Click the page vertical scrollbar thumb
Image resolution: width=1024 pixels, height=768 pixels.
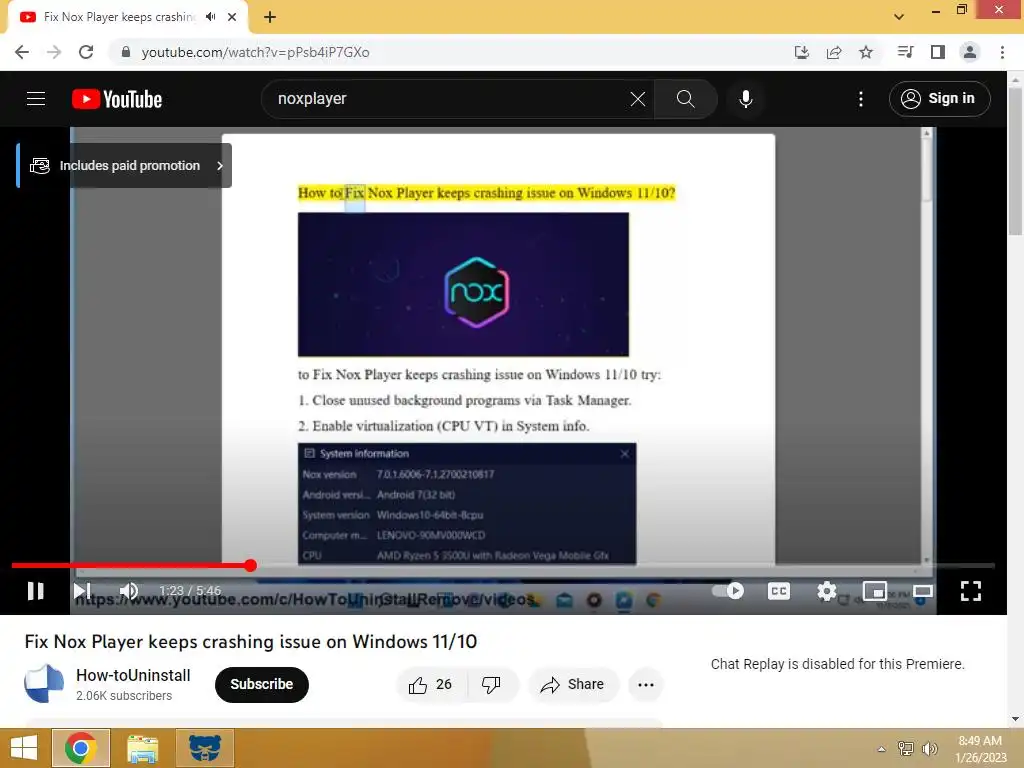(1015, 161)
